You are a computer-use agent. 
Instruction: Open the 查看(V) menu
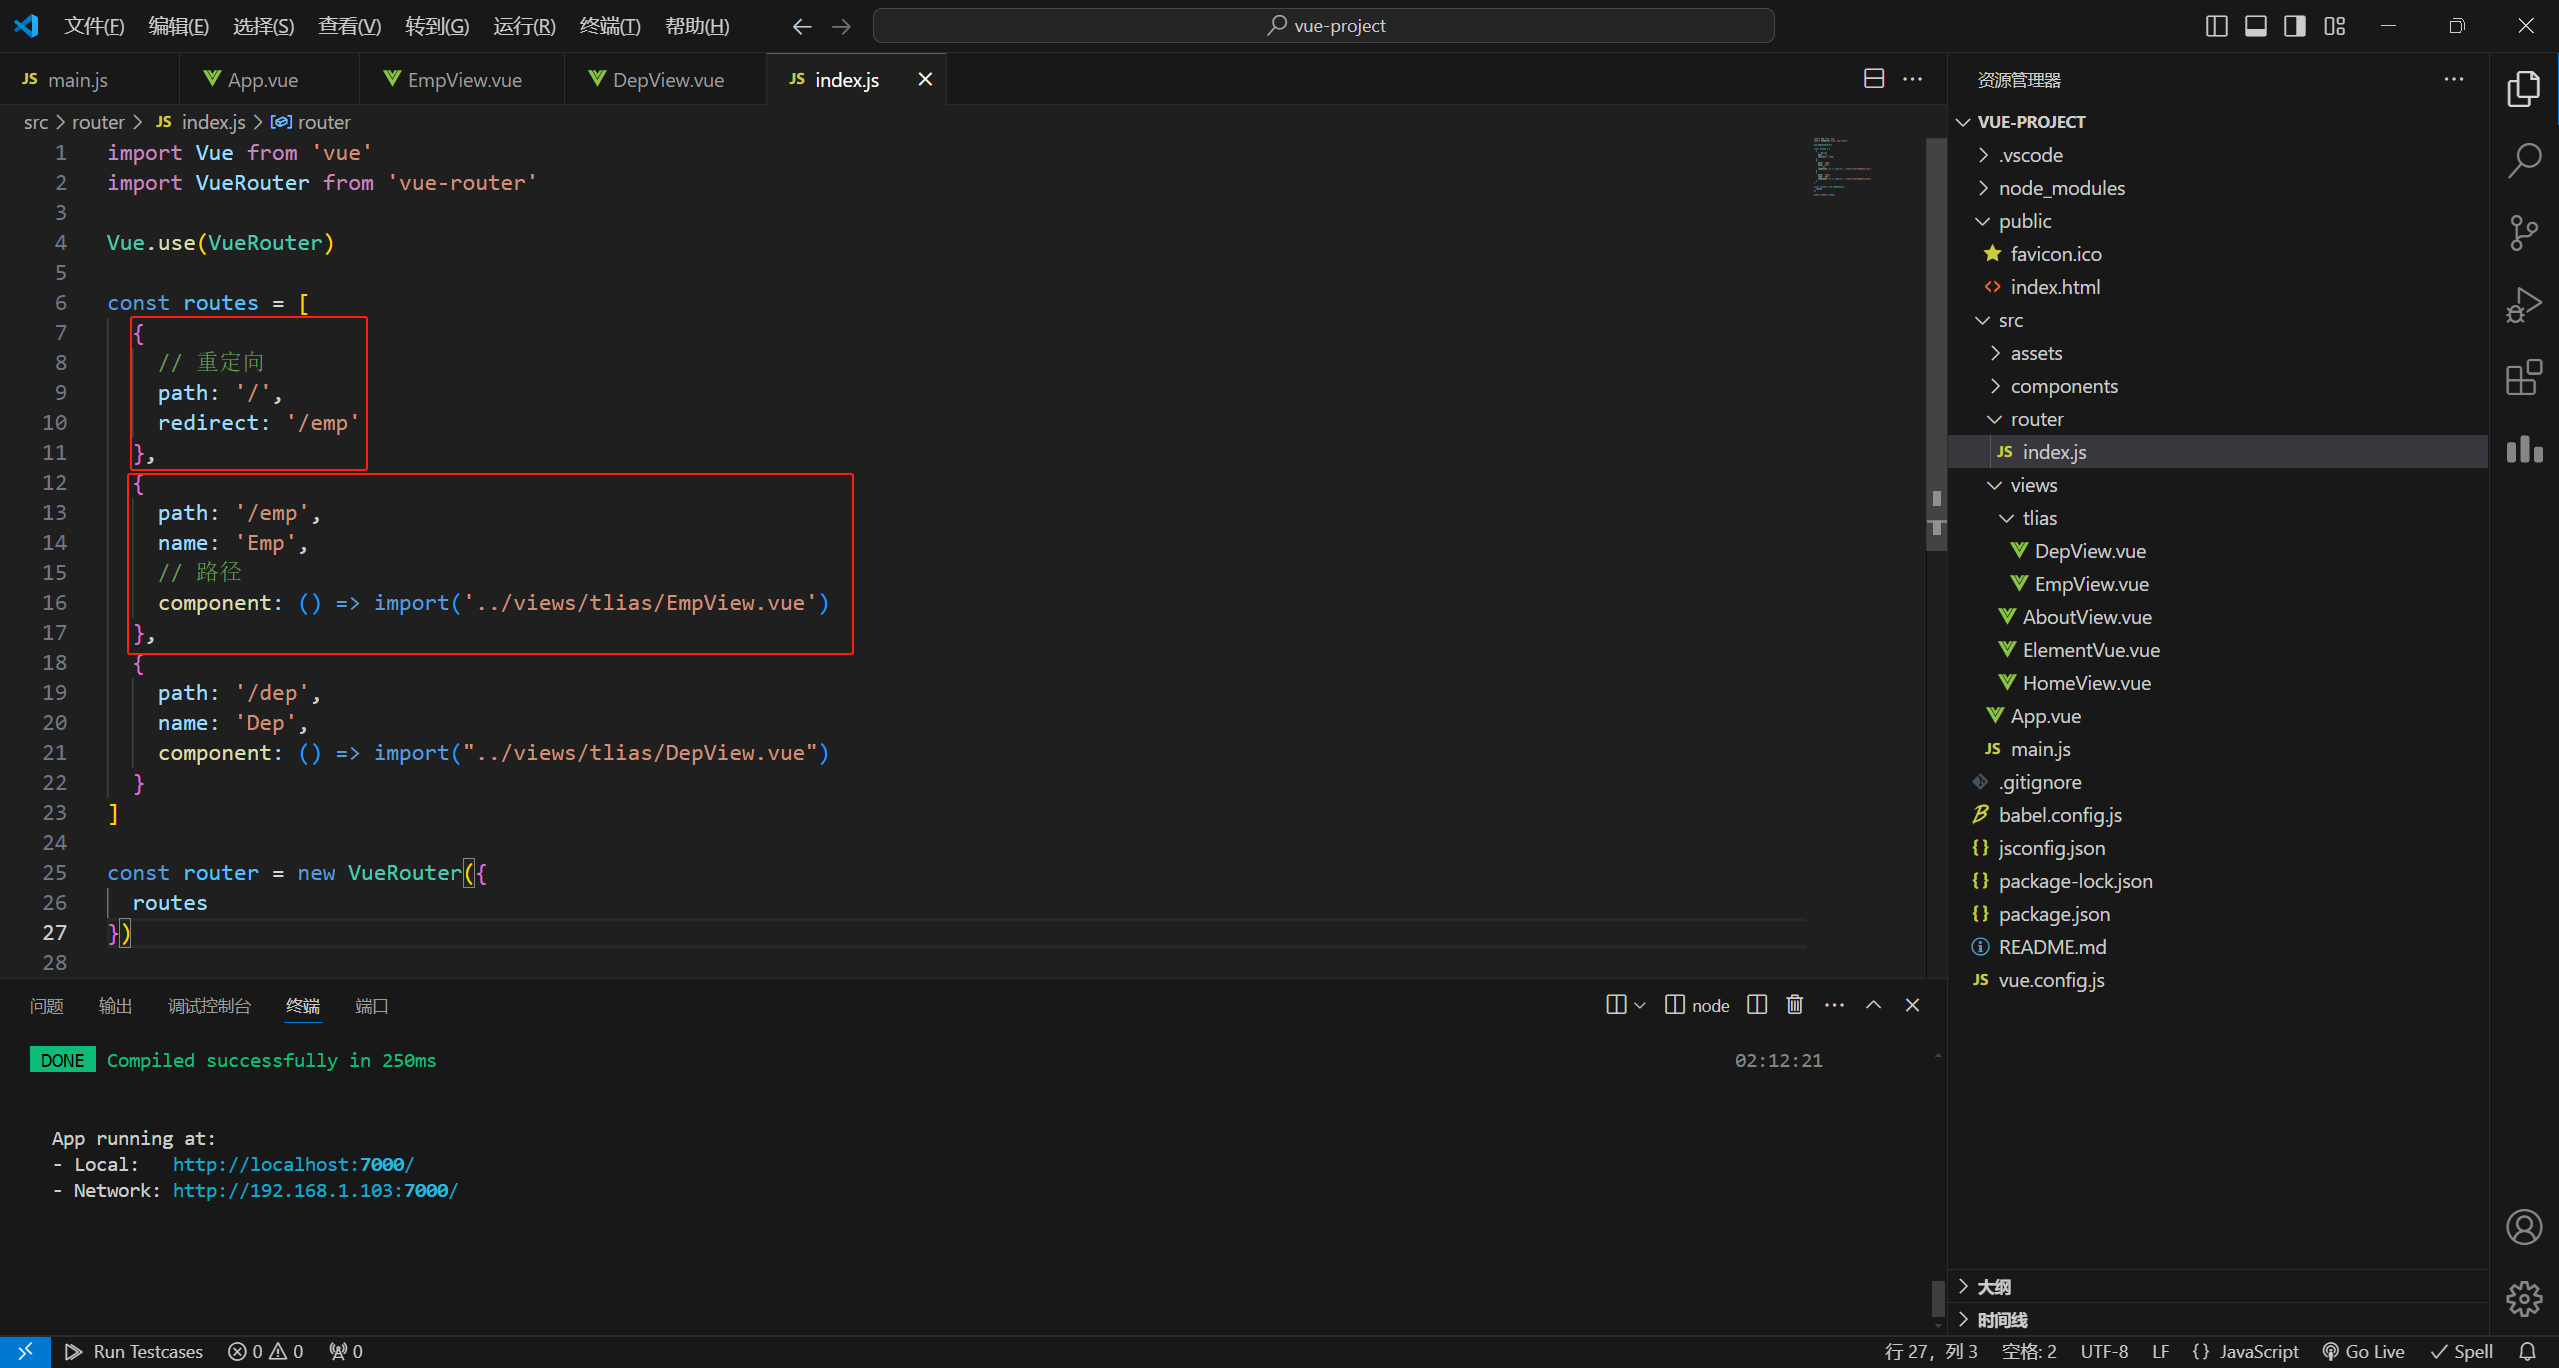349,26
